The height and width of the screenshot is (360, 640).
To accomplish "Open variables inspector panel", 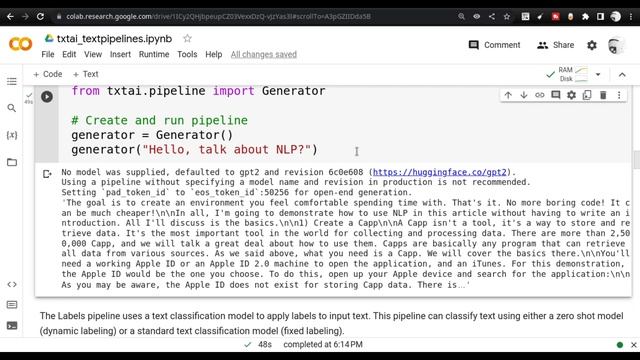I will pyautogui.click(x=12, y=135).
